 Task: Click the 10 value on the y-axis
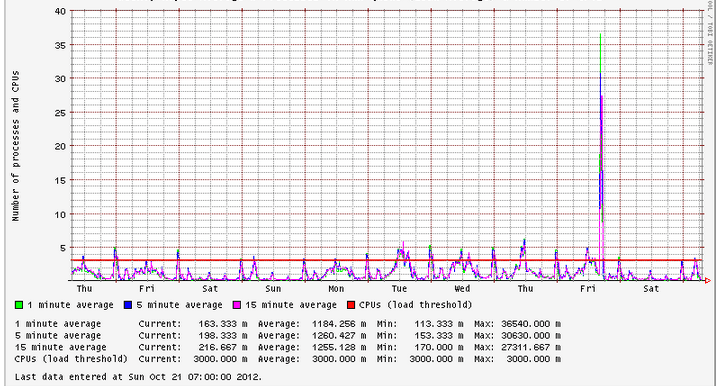(x=60, y=214)
